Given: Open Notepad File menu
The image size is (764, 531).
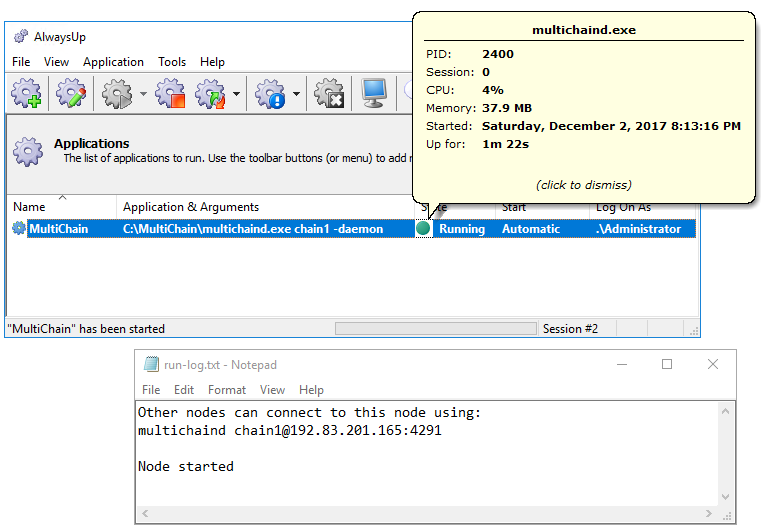Looking at the screenshot, I should click(151, 390).
